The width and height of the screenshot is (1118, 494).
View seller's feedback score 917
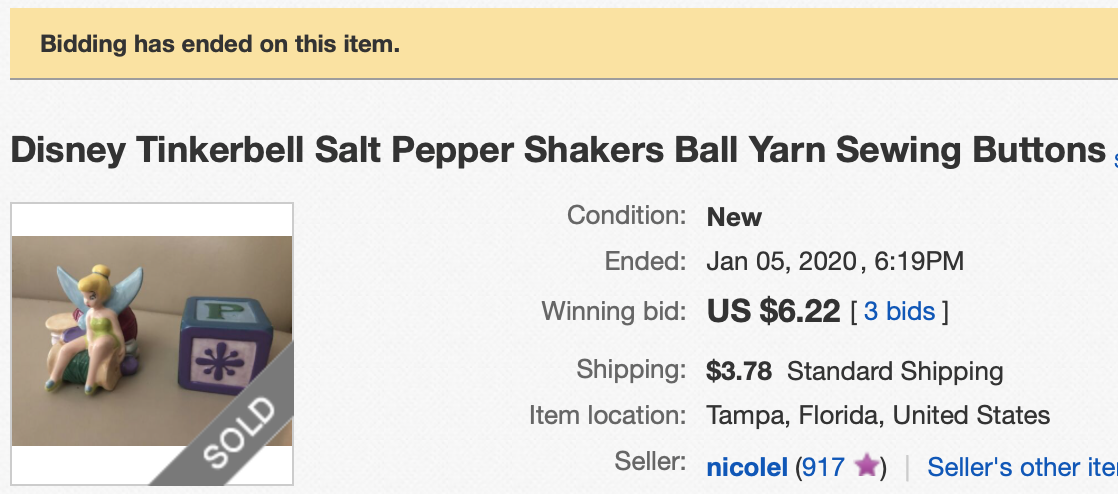tap(823, 467)
